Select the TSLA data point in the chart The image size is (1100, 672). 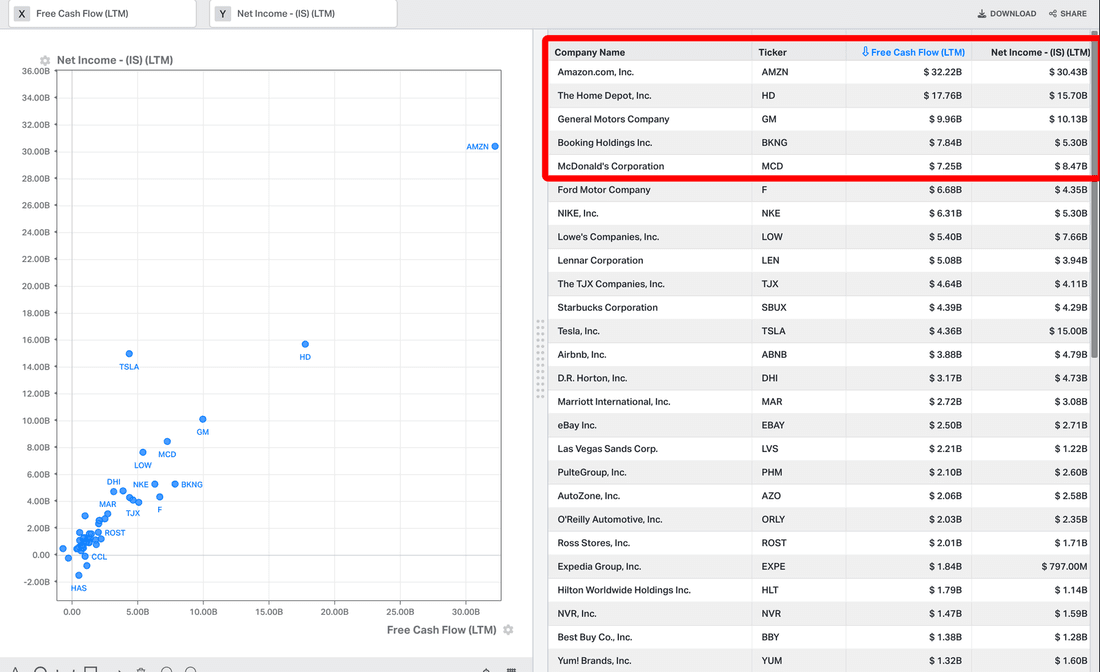tap(129, 354)
